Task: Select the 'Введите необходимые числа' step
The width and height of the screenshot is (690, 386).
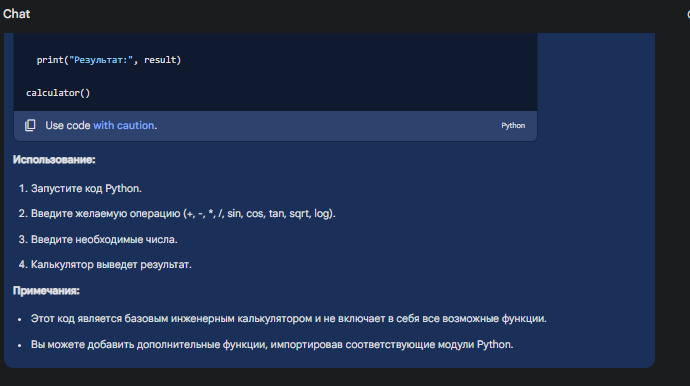Action: (x=104, y=239)
